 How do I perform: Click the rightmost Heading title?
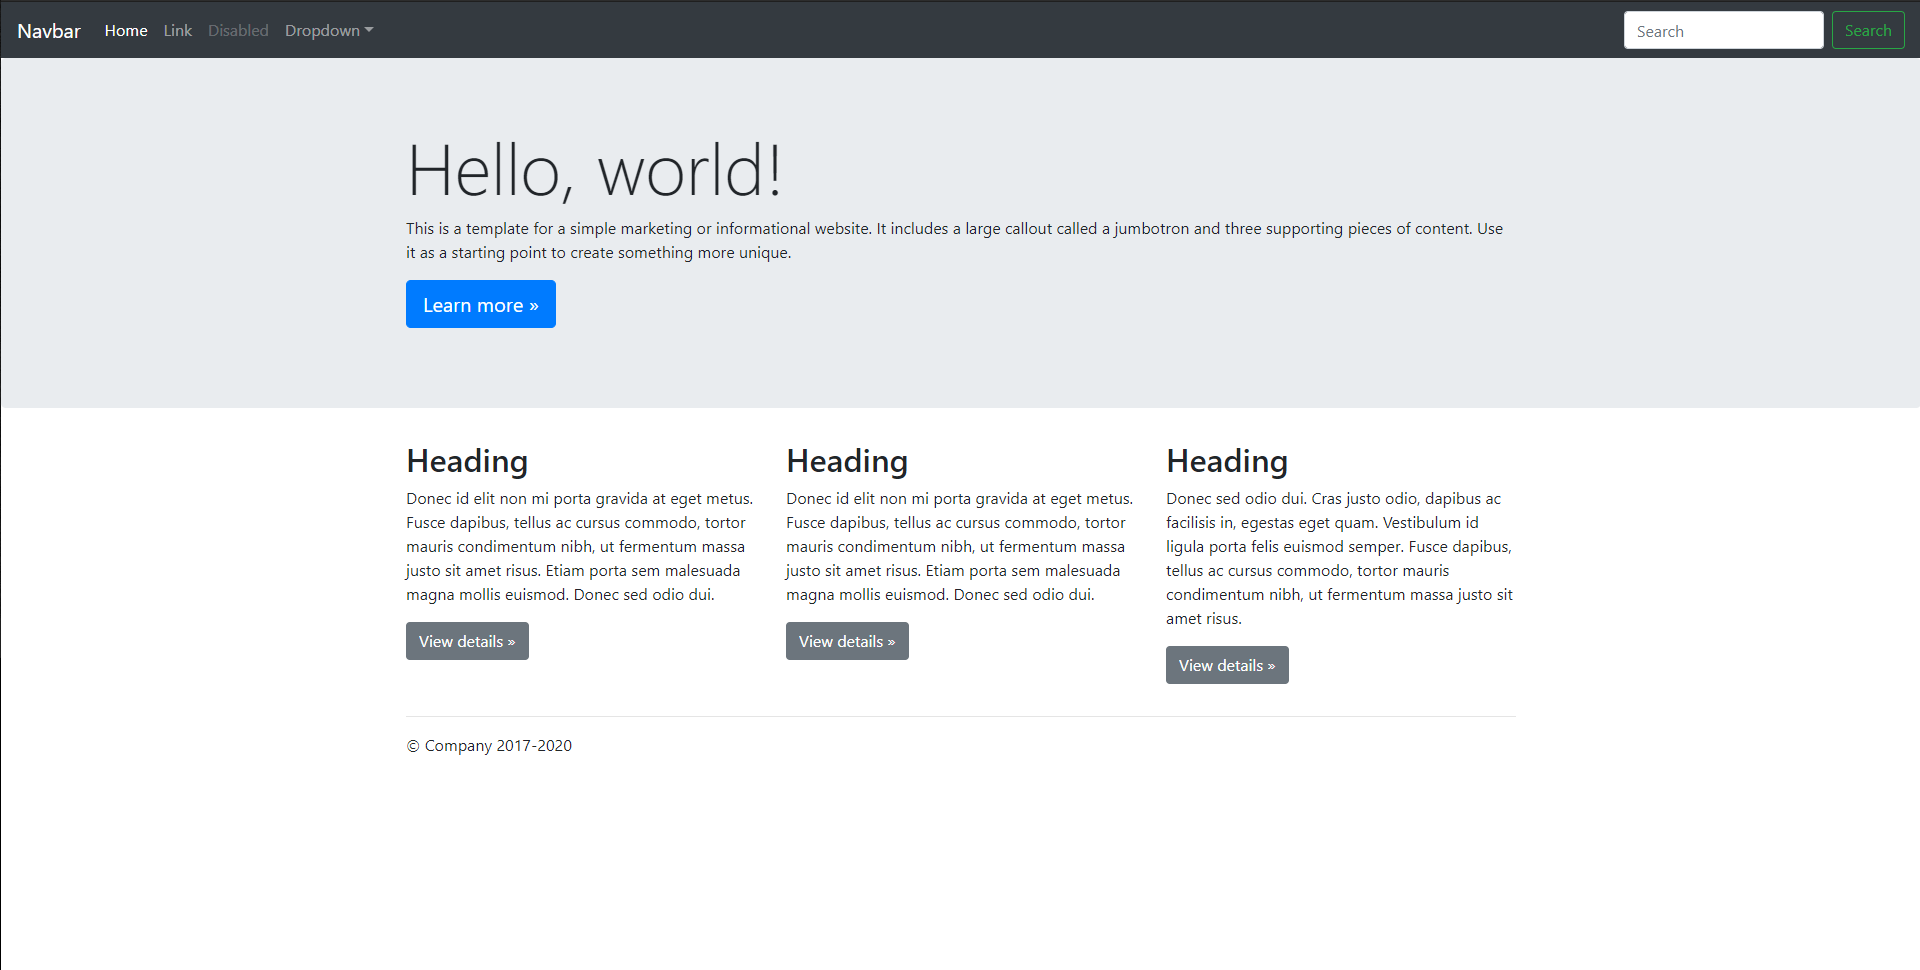click(x=1226, y=461)
